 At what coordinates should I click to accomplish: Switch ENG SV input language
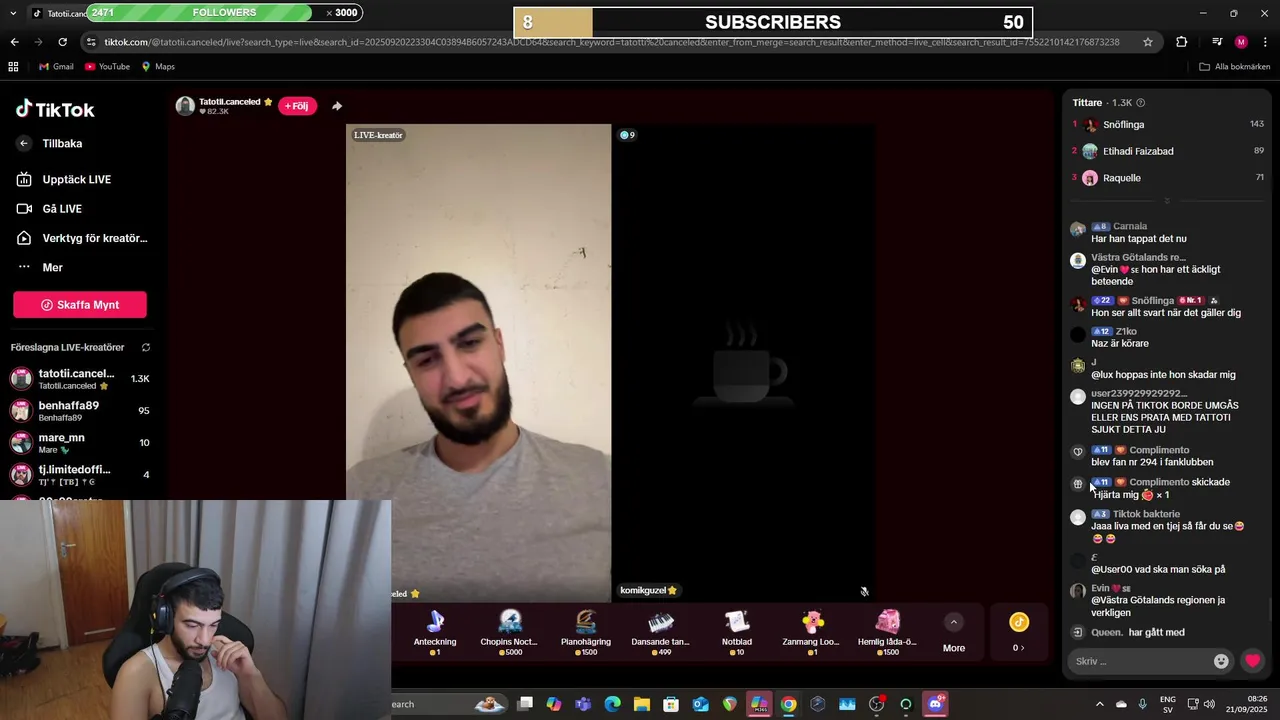coord(1167,704)
